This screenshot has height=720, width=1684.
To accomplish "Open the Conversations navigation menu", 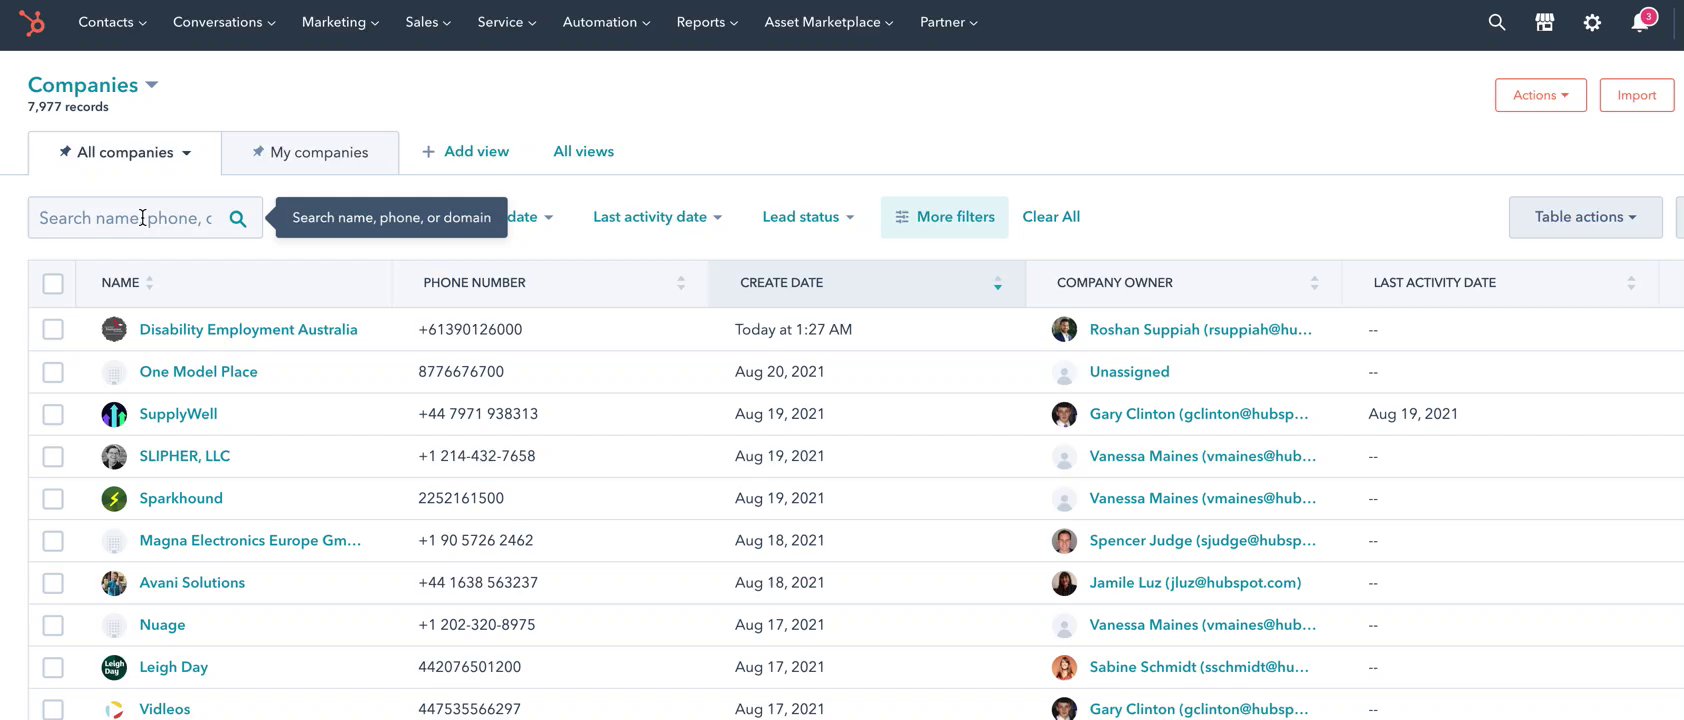I will (224, 22).
